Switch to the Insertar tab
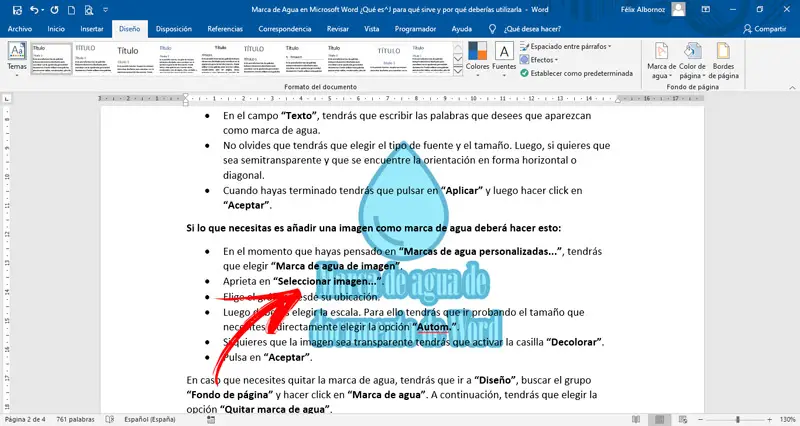Screen dimensions: 800x426 [x=92, y=29]
